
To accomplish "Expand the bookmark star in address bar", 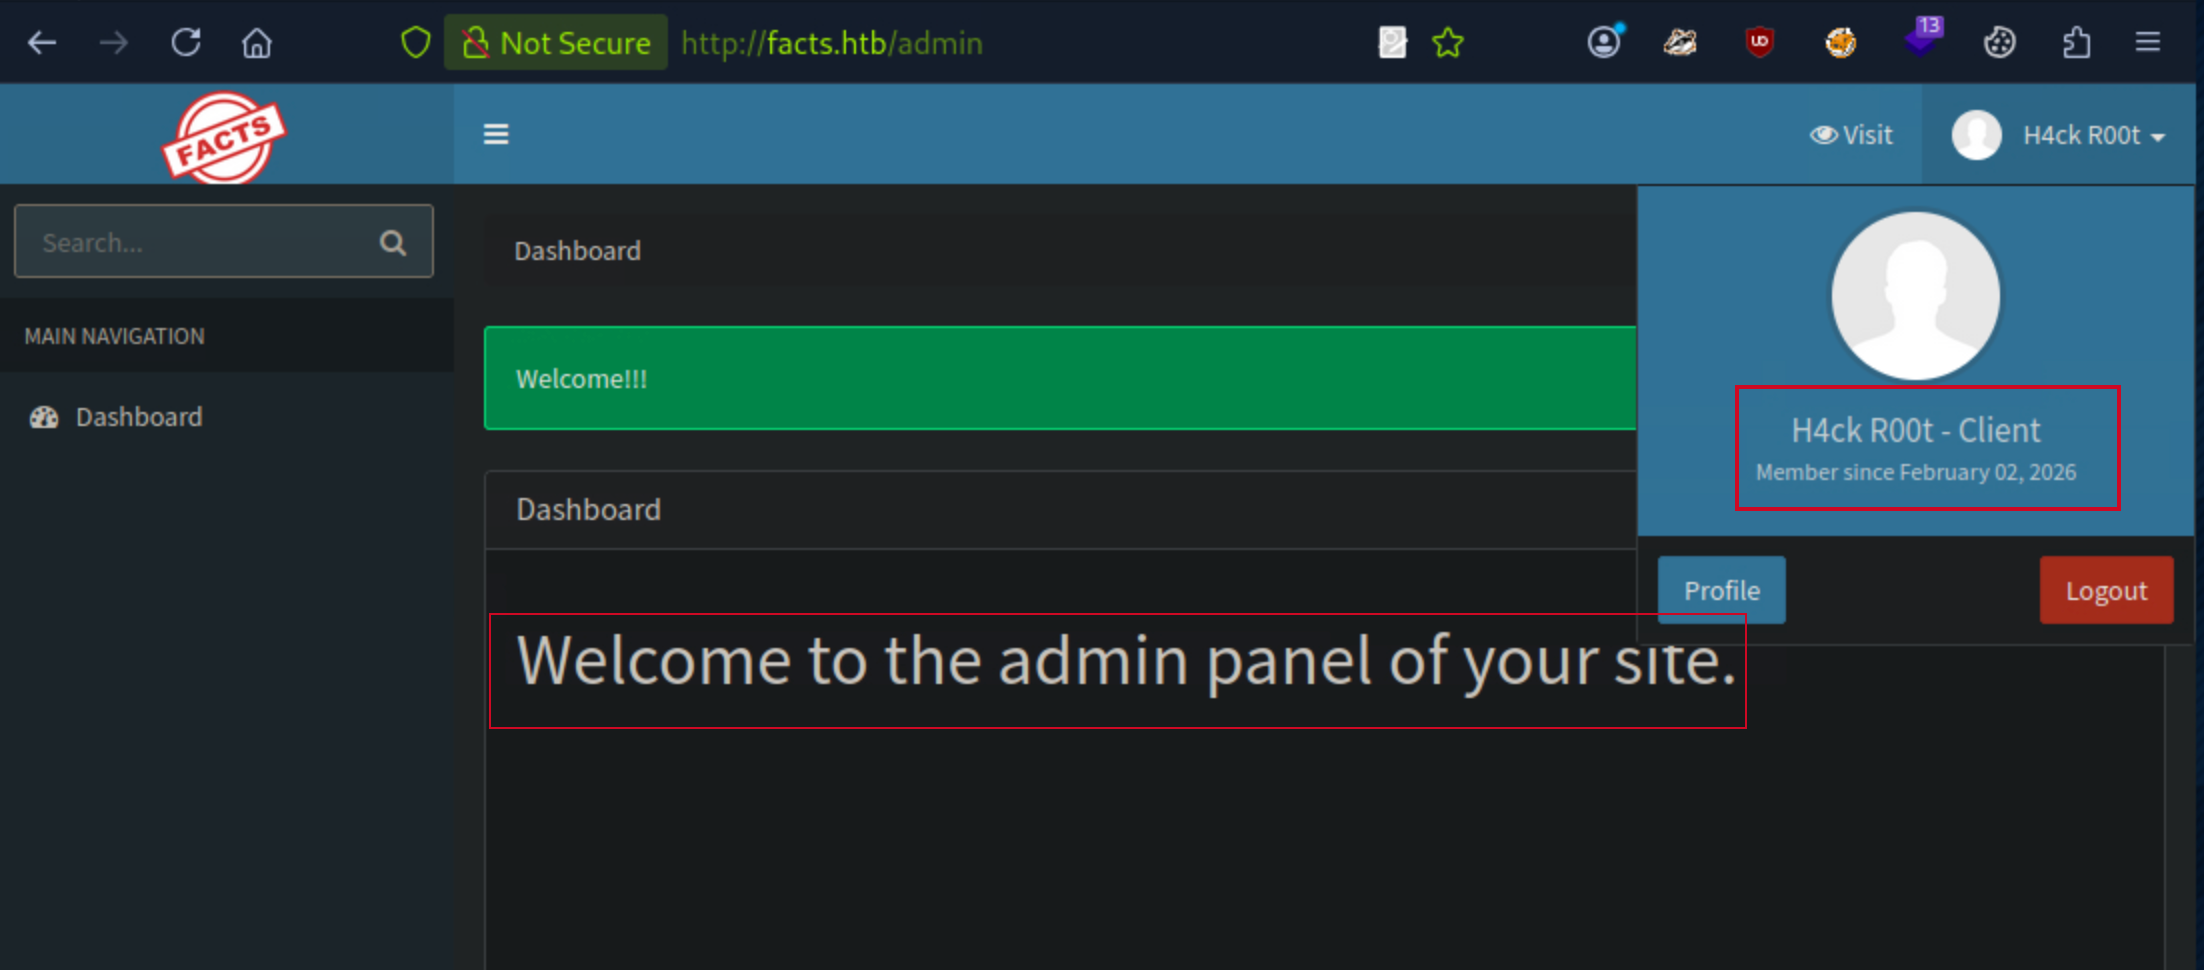I will click(x=1447, y=42).
